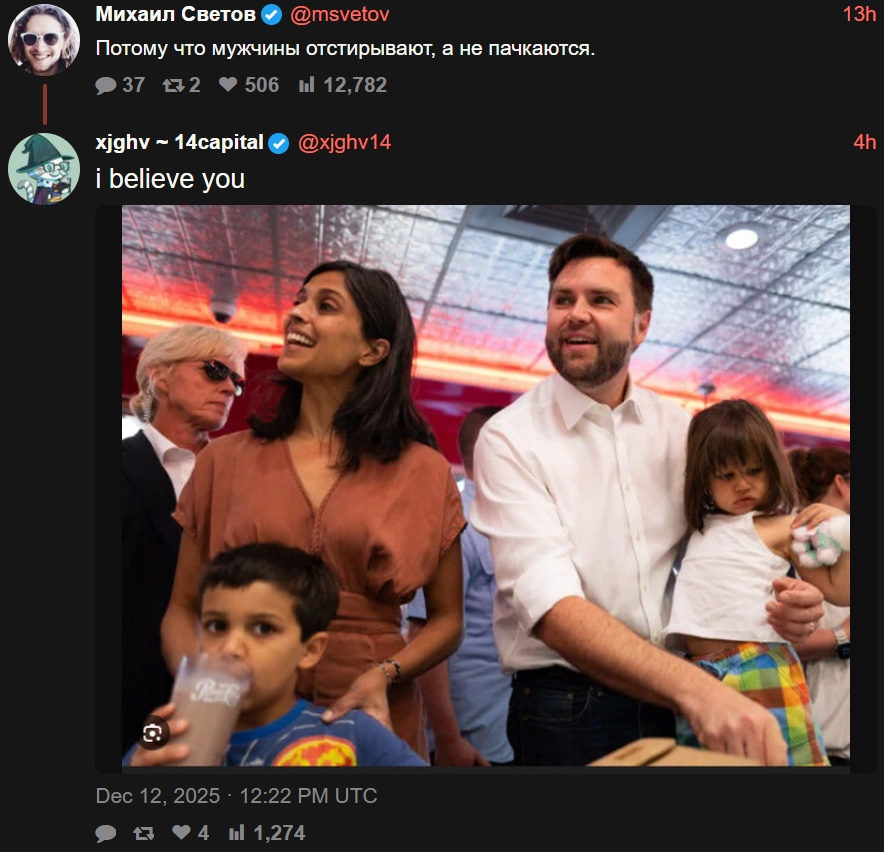Click the 13h timestamp link

click(x=860, y=15)
